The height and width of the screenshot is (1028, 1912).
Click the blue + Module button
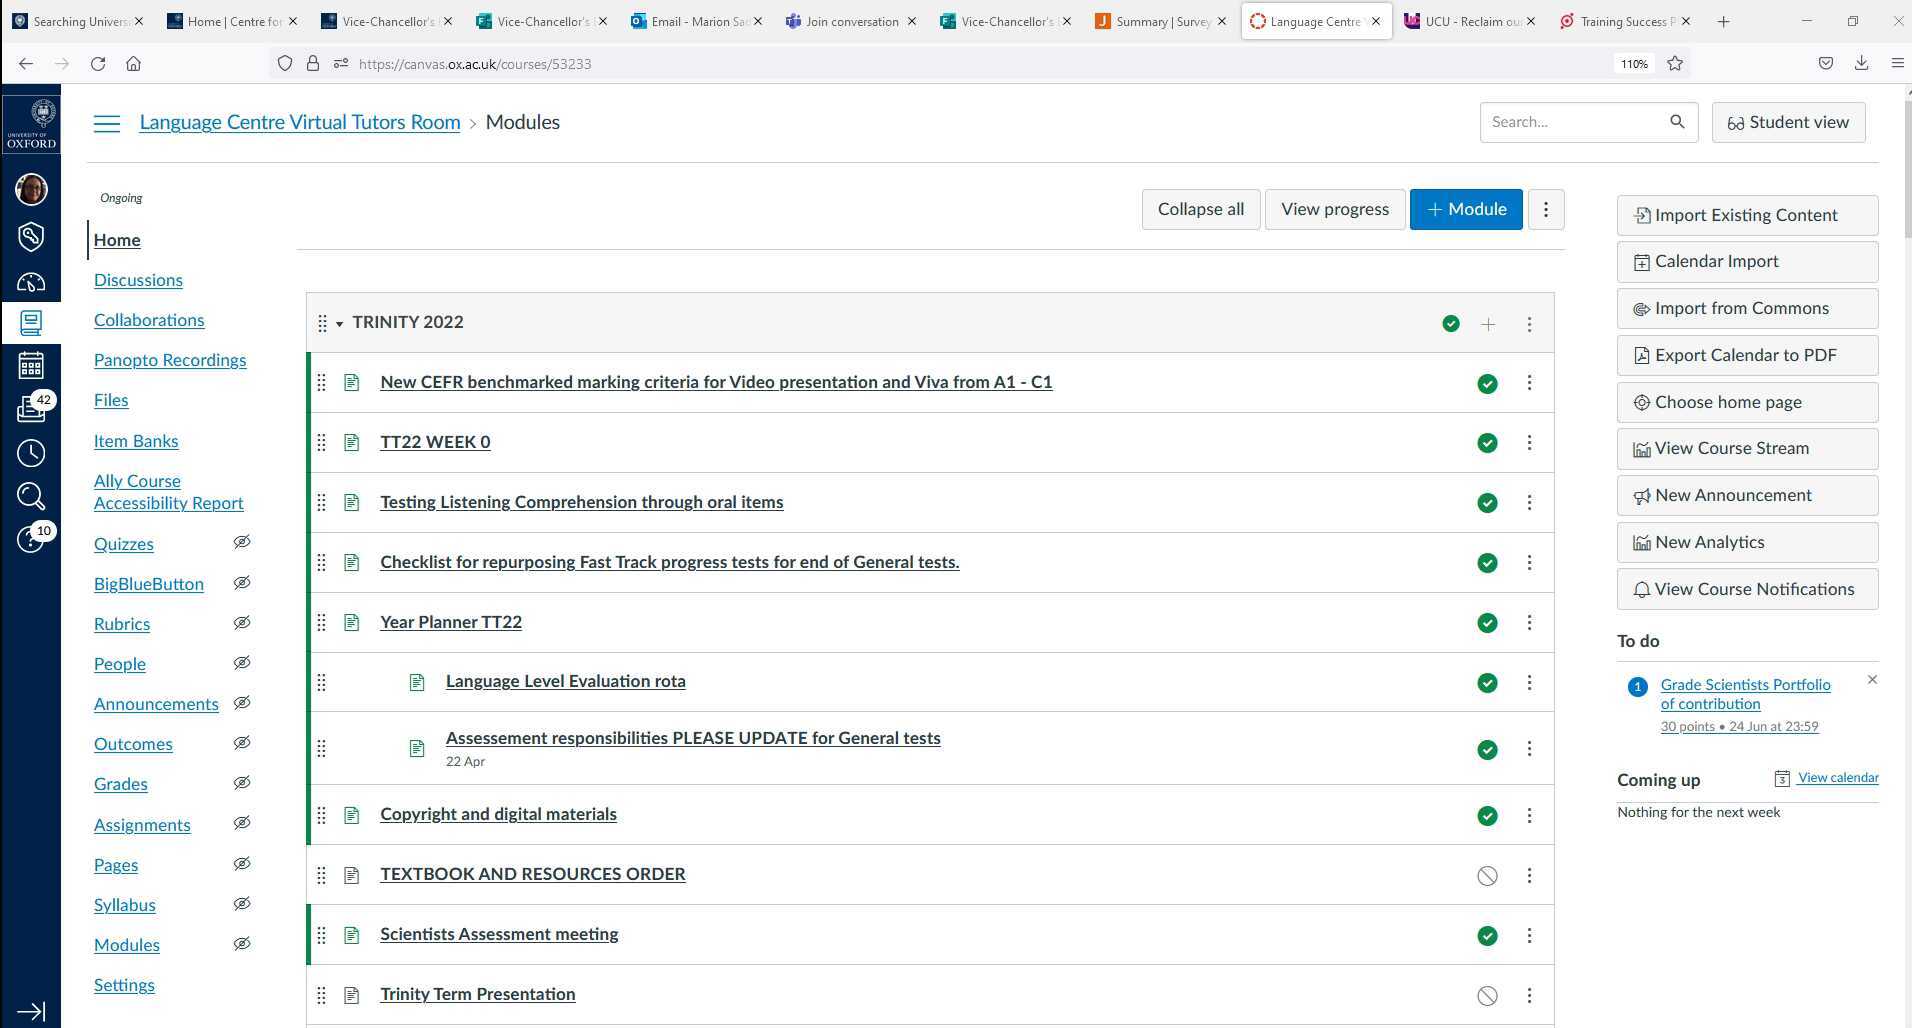point(1466,209)
